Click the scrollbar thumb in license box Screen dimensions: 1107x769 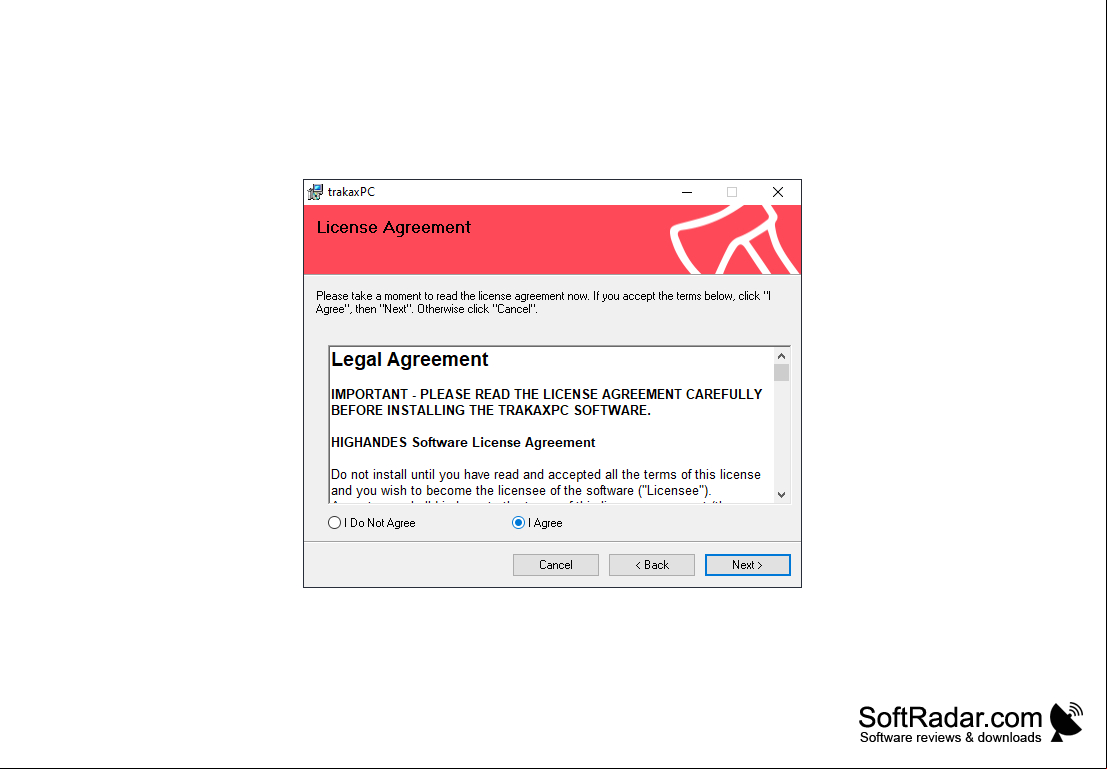pos(782,373)
